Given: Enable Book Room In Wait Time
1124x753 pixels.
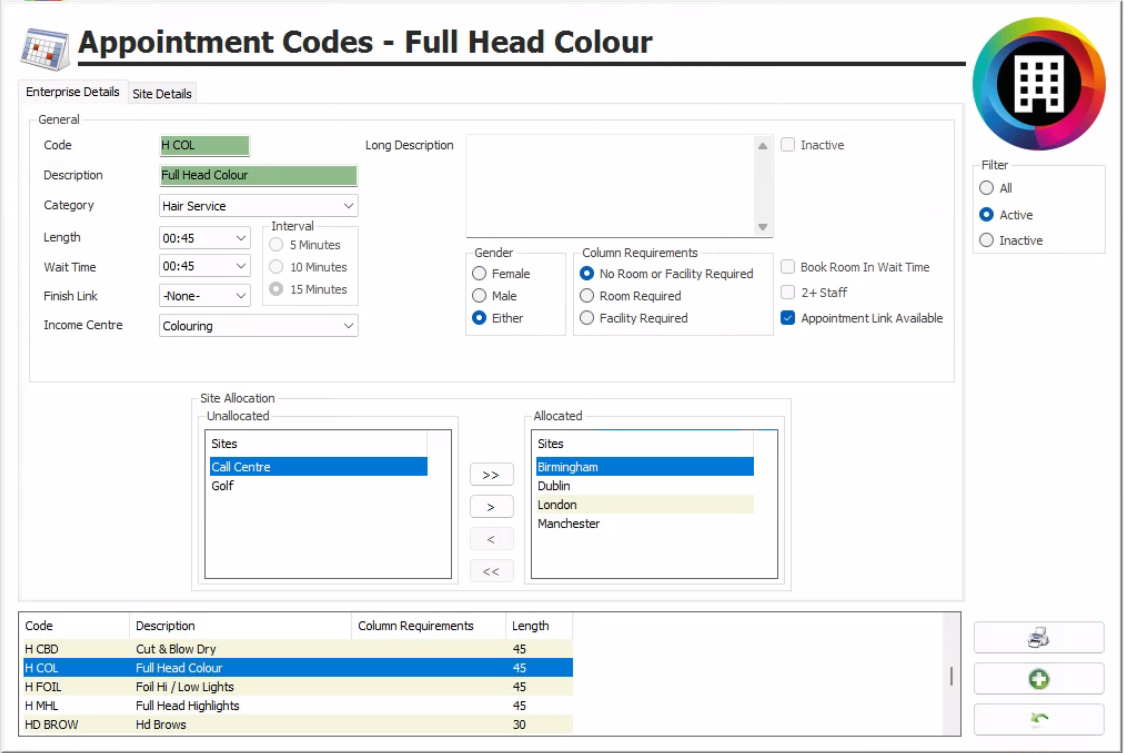Looking at the screenshot, I should coord(788,267).
